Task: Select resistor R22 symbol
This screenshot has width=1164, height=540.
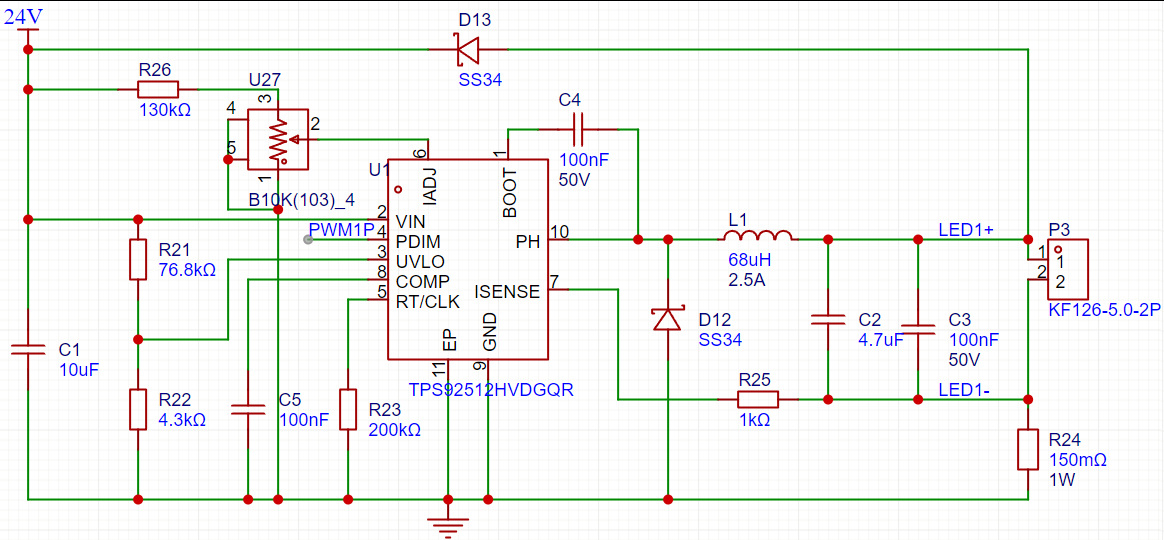Action: coord(137,409)
